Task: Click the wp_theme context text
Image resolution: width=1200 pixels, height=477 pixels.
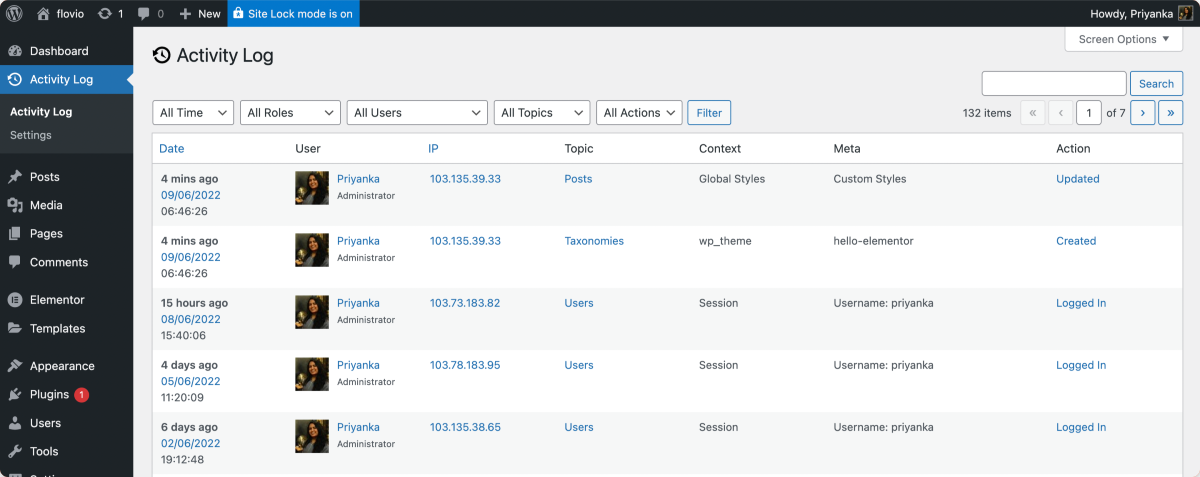Action: (x=725, y=241)
